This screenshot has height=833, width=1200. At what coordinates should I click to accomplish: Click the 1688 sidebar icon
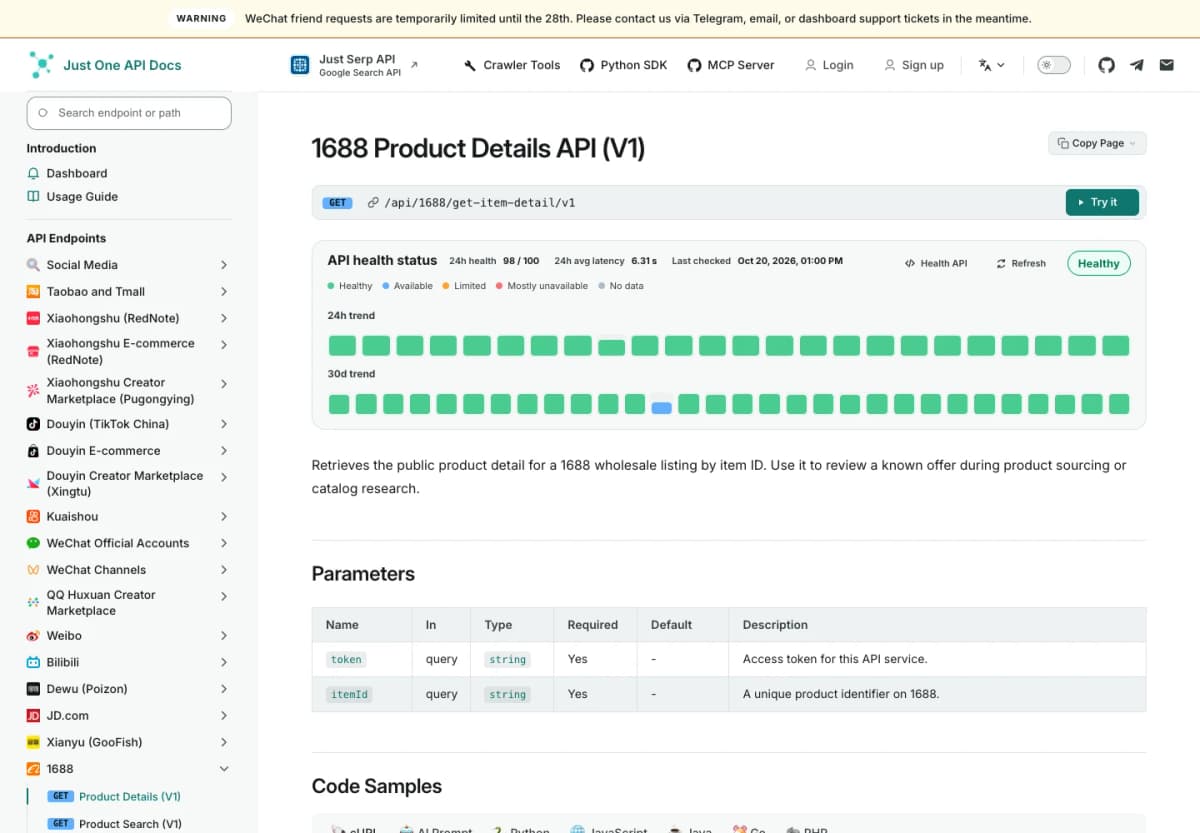click(34, 769)
